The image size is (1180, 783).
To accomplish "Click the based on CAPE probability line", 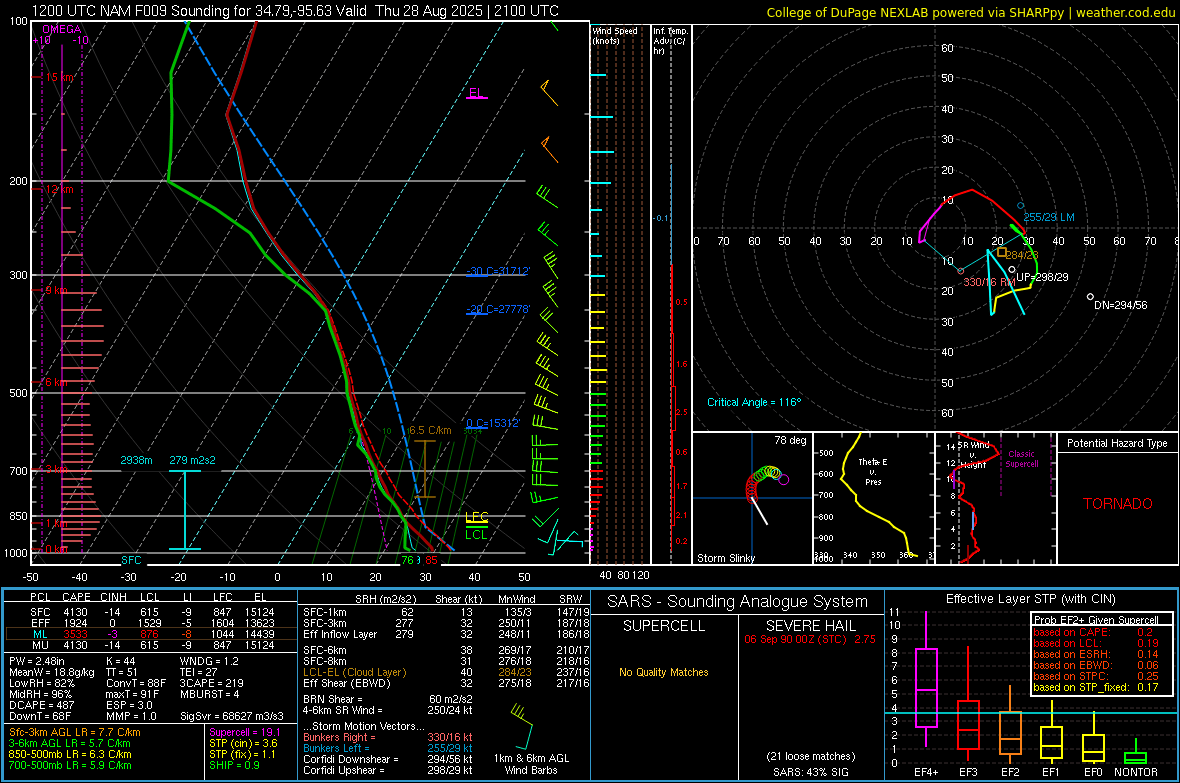I will (x=1096, y=632).
